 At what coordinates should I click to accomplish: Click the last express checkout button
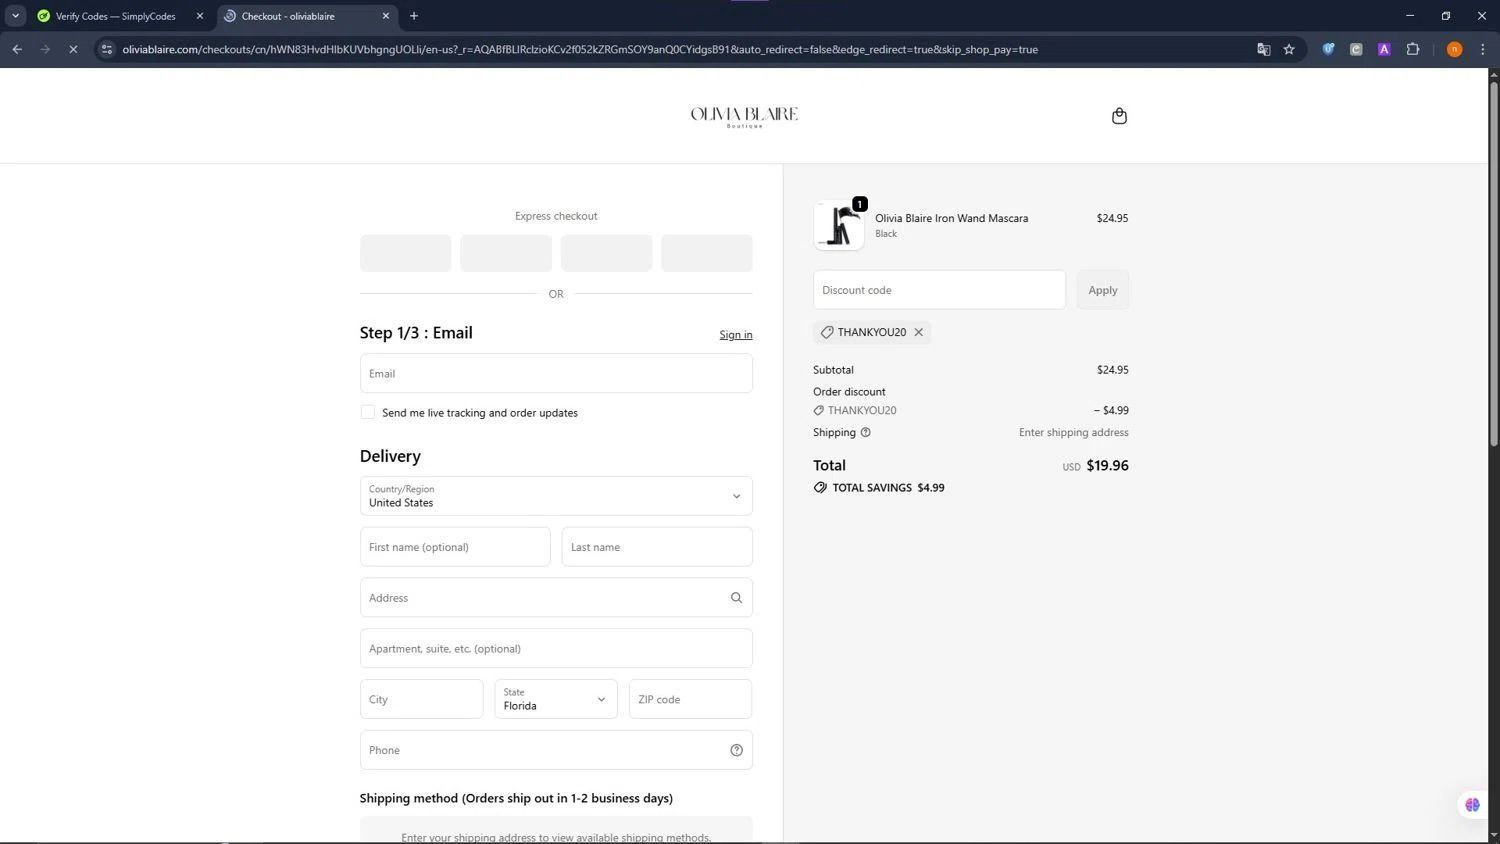(707, 253)
